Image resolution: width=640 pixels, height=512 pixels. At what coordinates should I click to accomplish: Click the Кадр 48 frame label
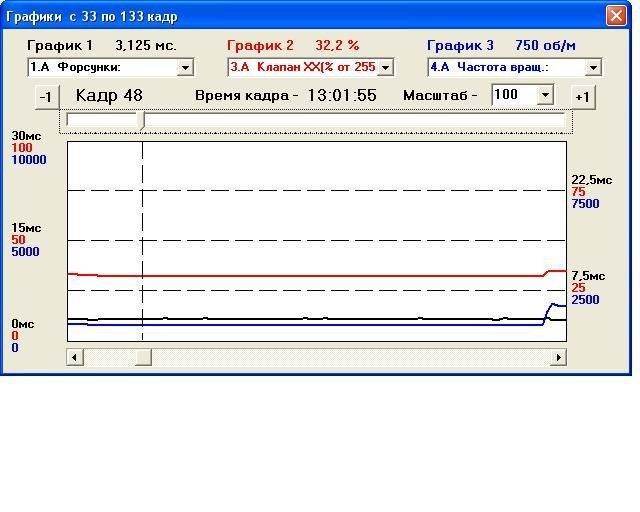pyautogui.click(x=109, y=95)
